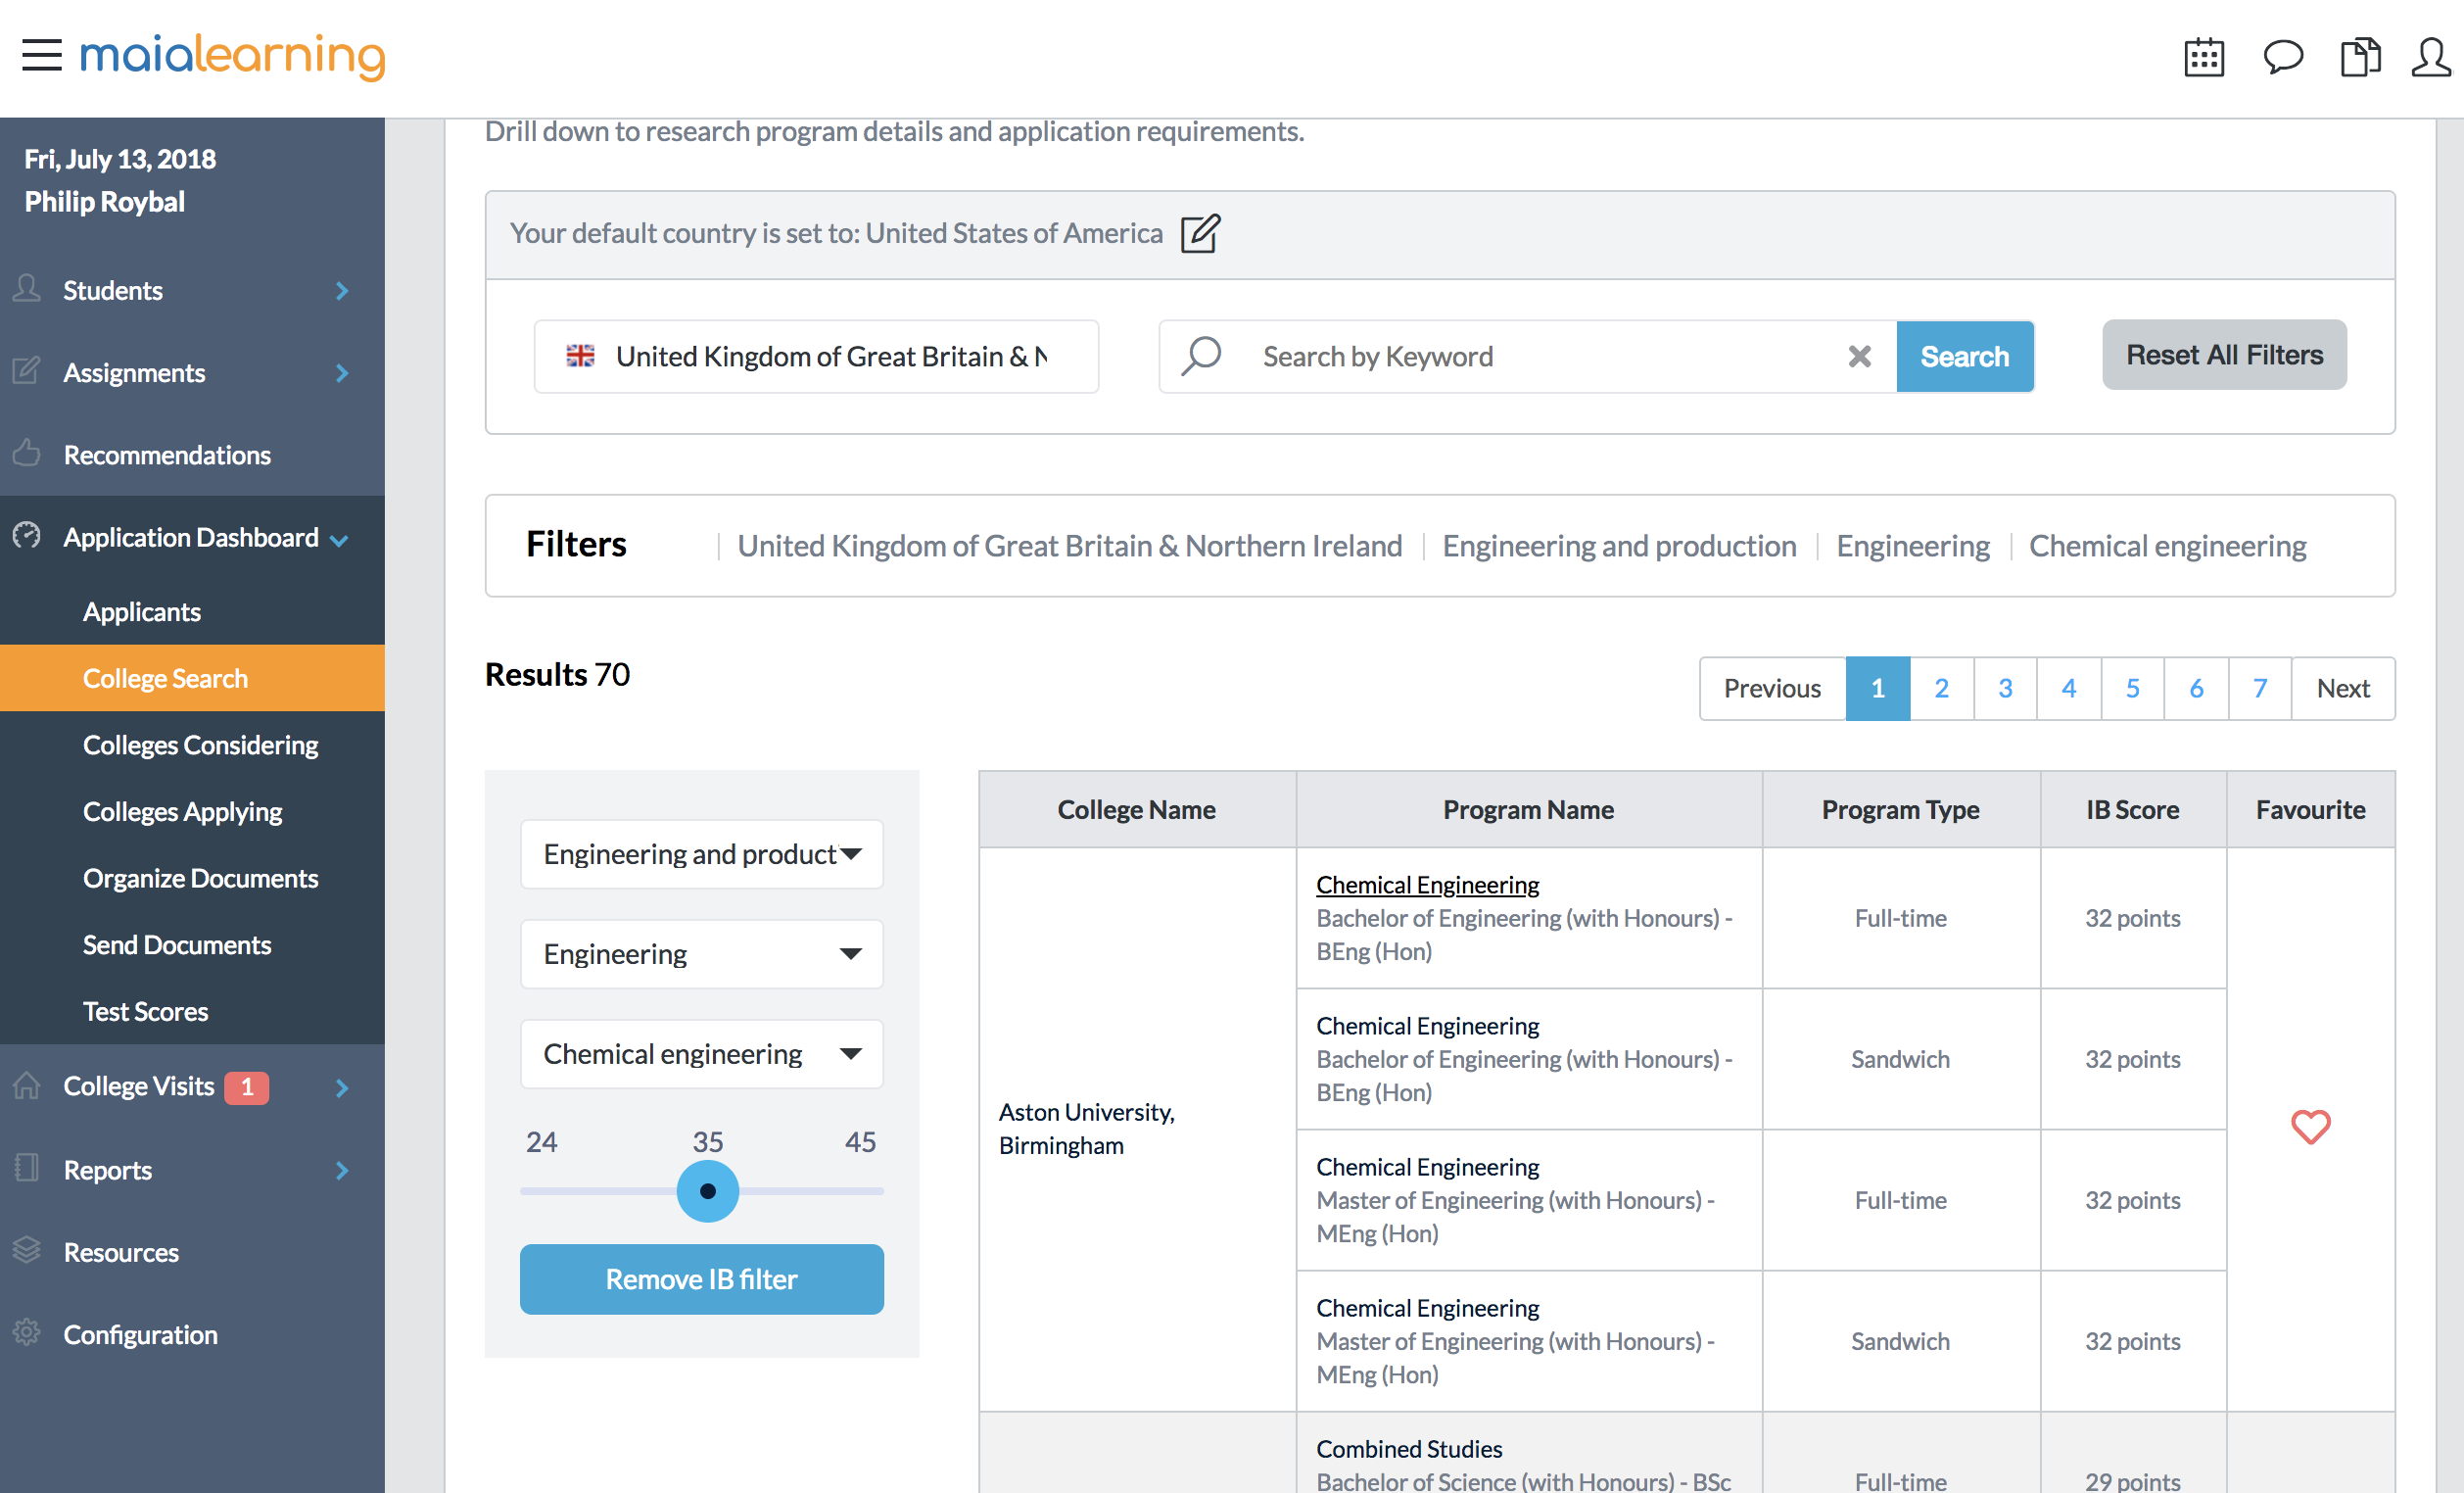This screenshot has height=1493, width=2464.
Task: Open Colleges Considering in sidebar
Action: 200,745
